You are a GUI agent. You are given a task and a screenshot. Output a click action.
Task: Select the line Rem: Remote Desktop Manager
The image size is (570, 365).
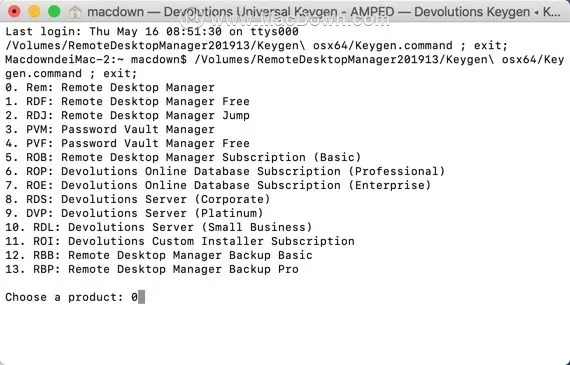[110, 88]
